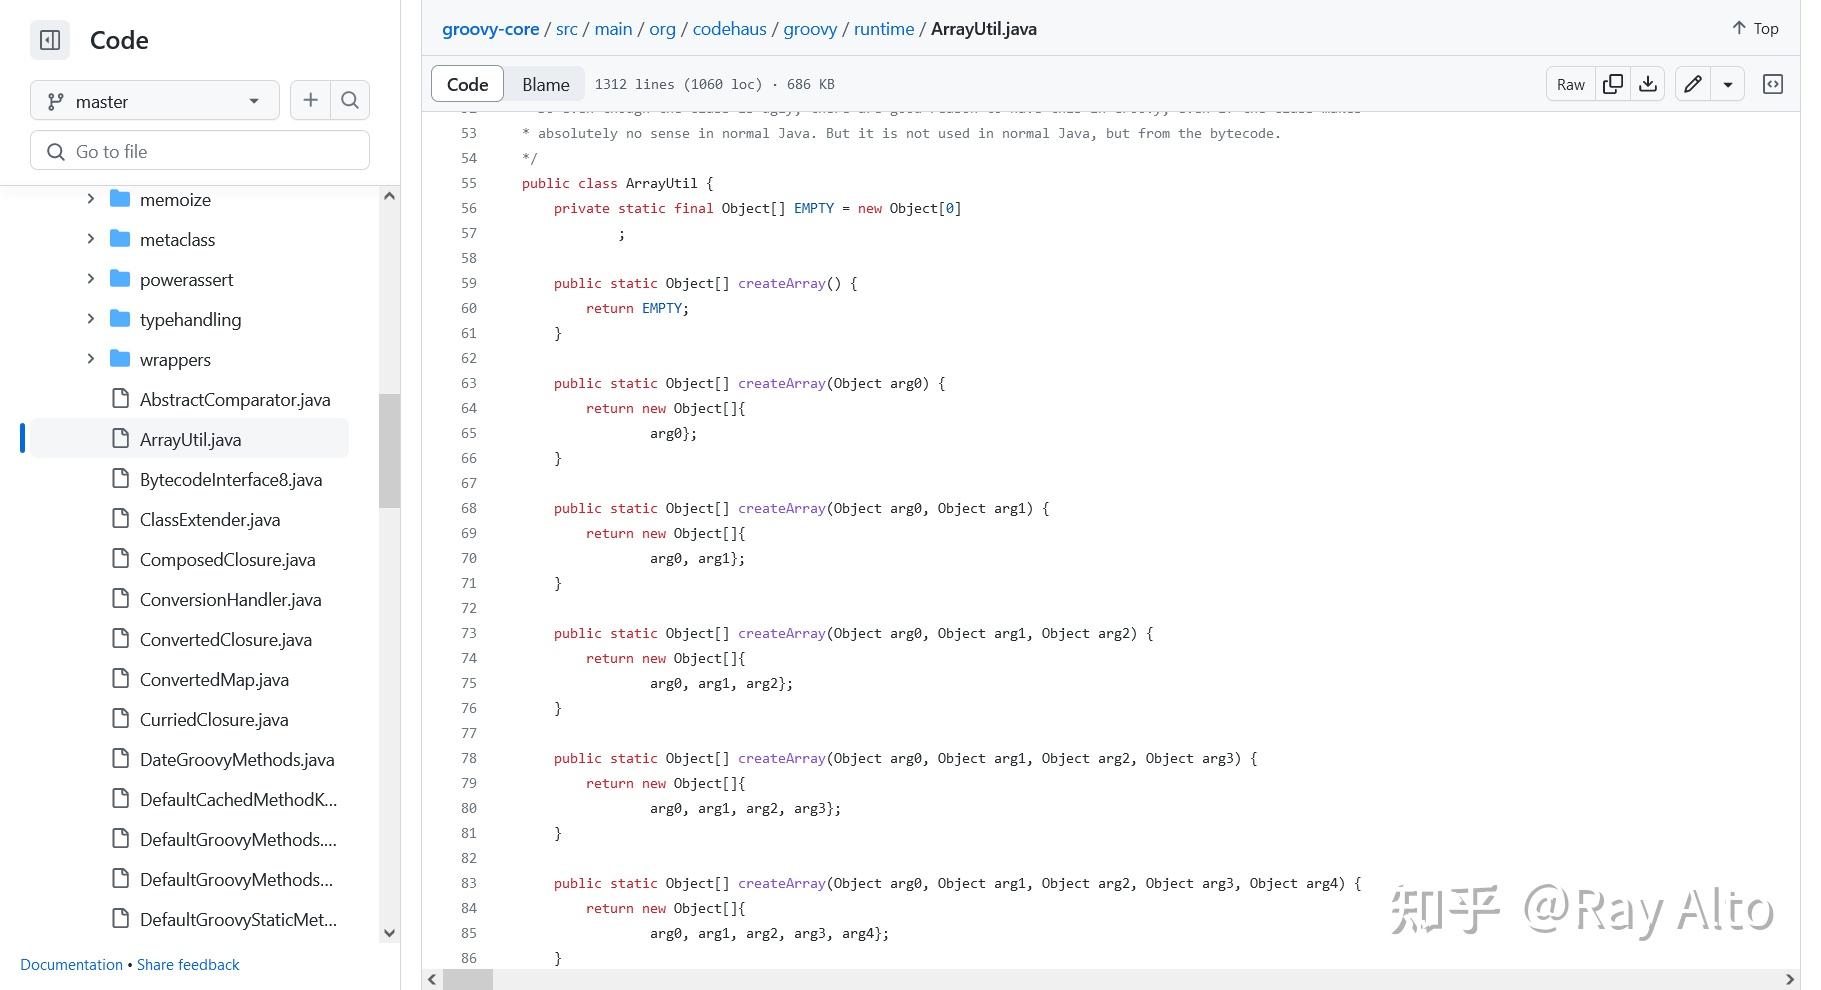Download the ArrayUtil.java file
This screenshot has height=990, width=1821.
pyautogui.click(x=1648, y=84)
